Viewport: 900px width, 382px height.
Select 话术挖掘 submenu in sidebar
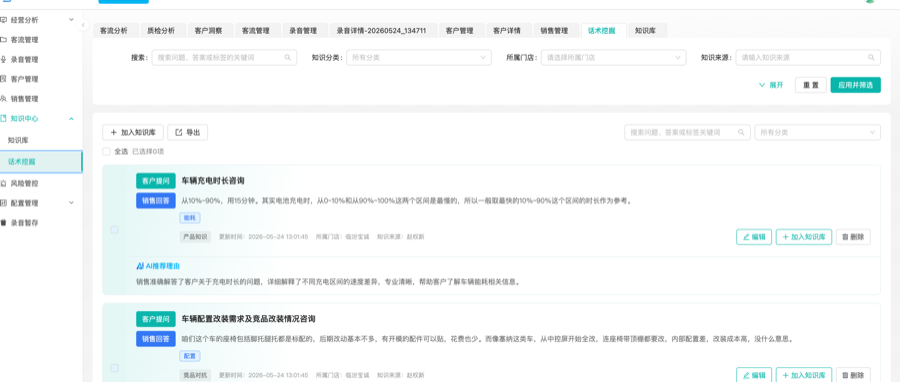[41, 162]
